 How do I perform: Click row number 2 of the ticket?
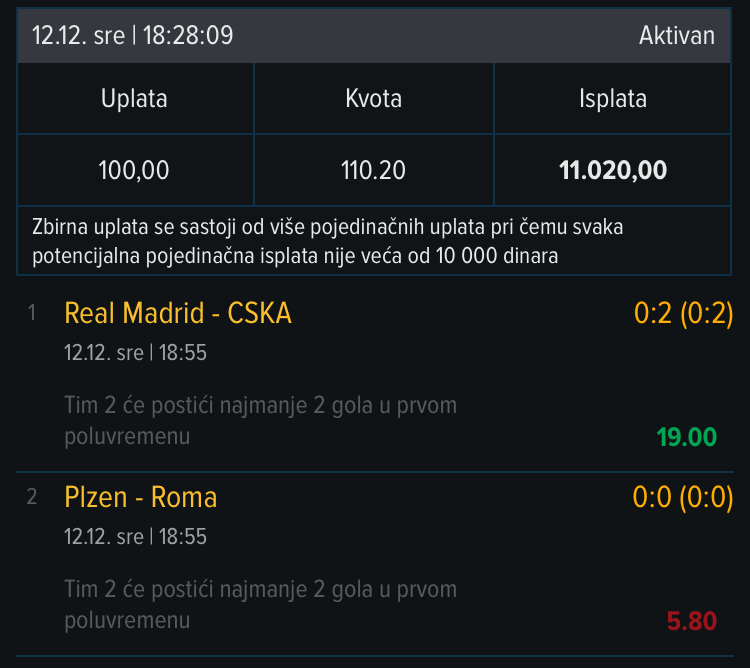[32, 497]
